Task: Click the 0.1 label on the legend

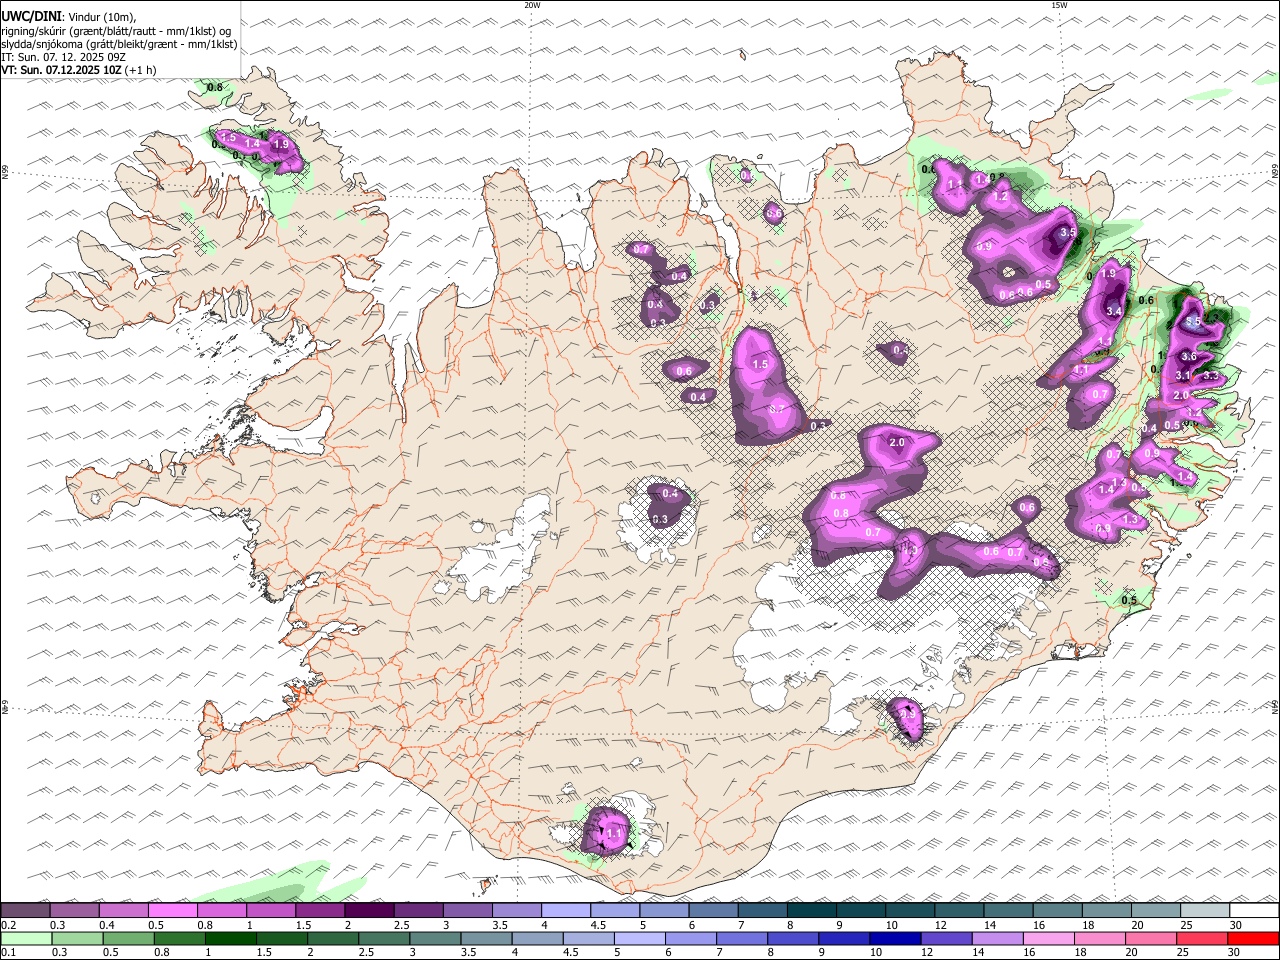Action: click(x=8, y=953)
